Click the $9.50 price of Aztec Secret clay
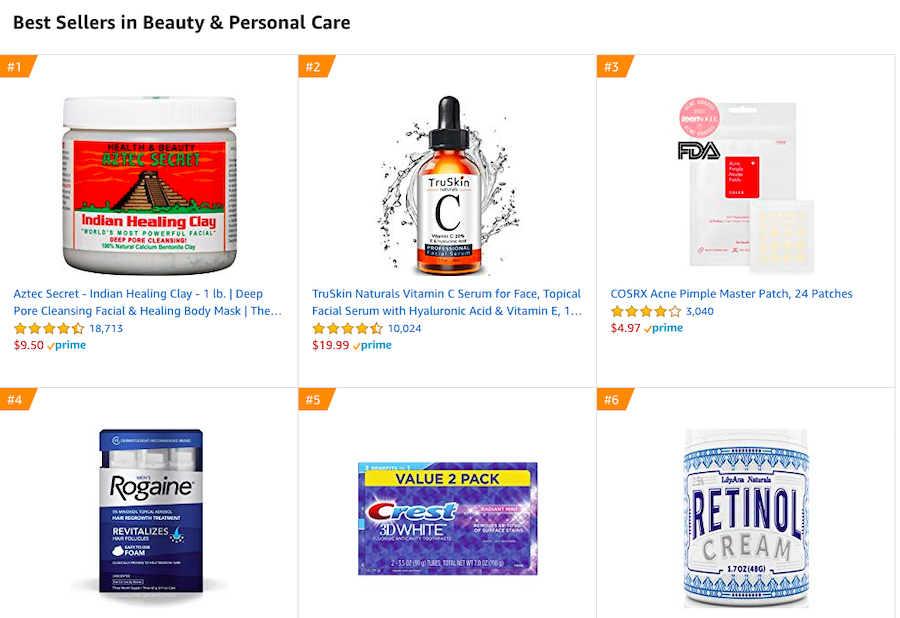900x618 pixels. pyautogui.click(x=28, y=345)
